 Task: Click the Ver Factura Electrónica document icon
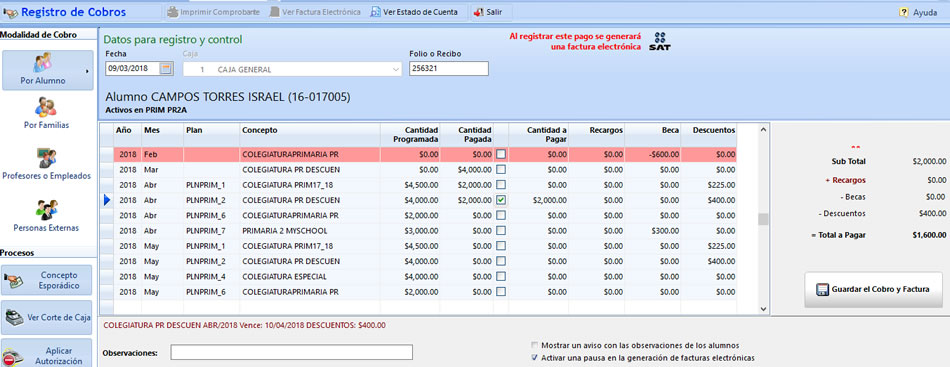pyautogui.click(x=274, y=12)
